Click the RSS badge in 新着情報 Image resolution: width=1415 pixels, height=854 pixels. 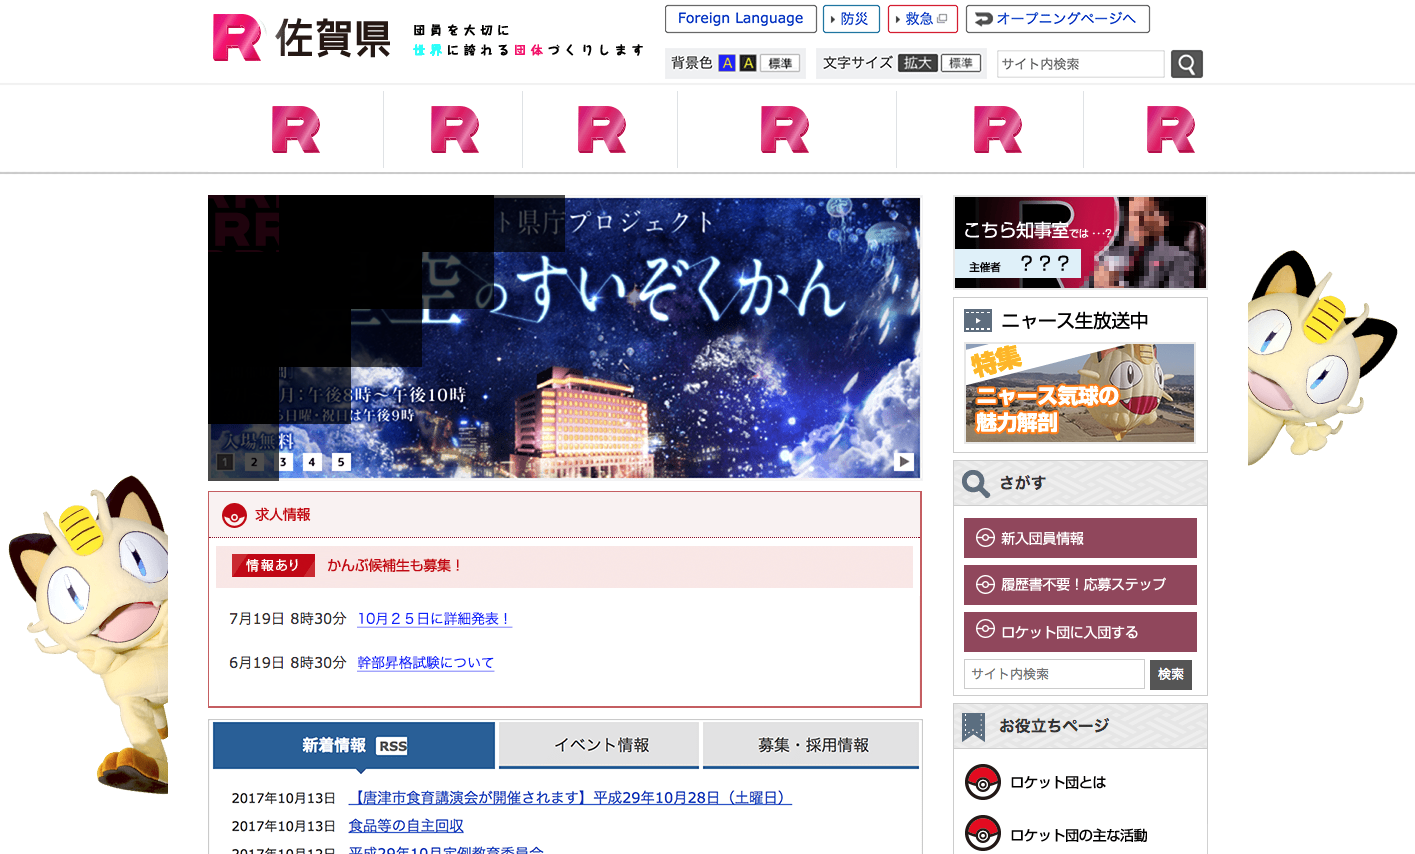[x=392, y=746]
